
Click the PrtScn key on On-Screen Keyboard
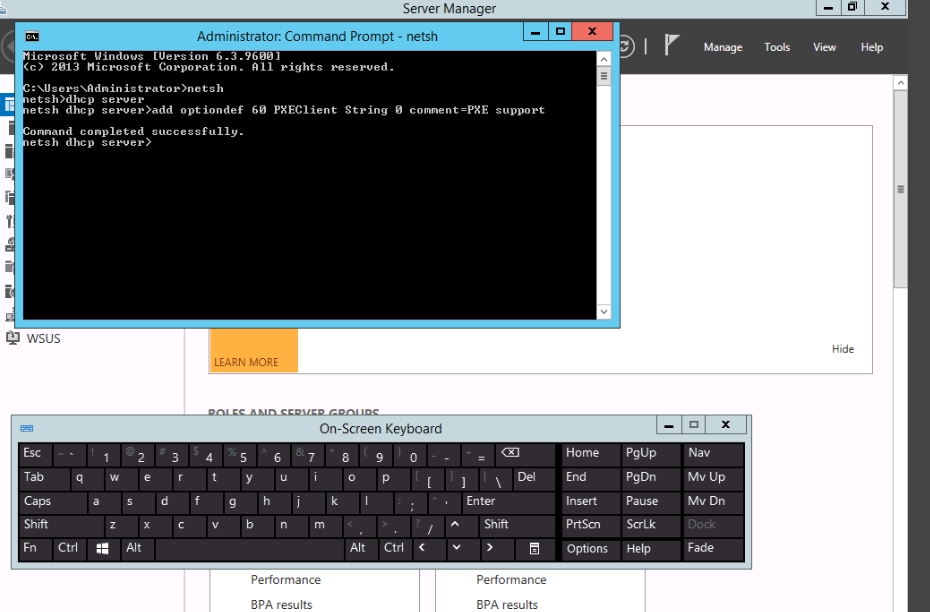click(x=590, y=525)
